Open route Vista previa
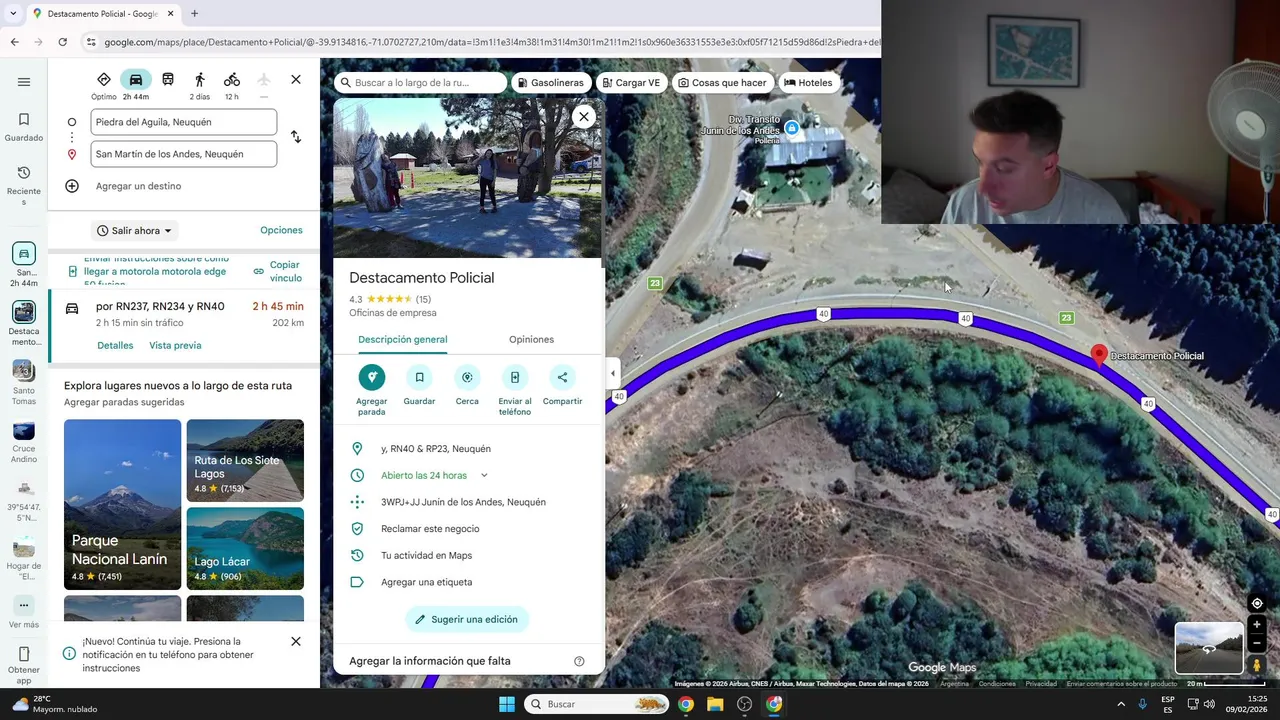The width and height of the screenshot is (1280, 720). pos(175,345)
